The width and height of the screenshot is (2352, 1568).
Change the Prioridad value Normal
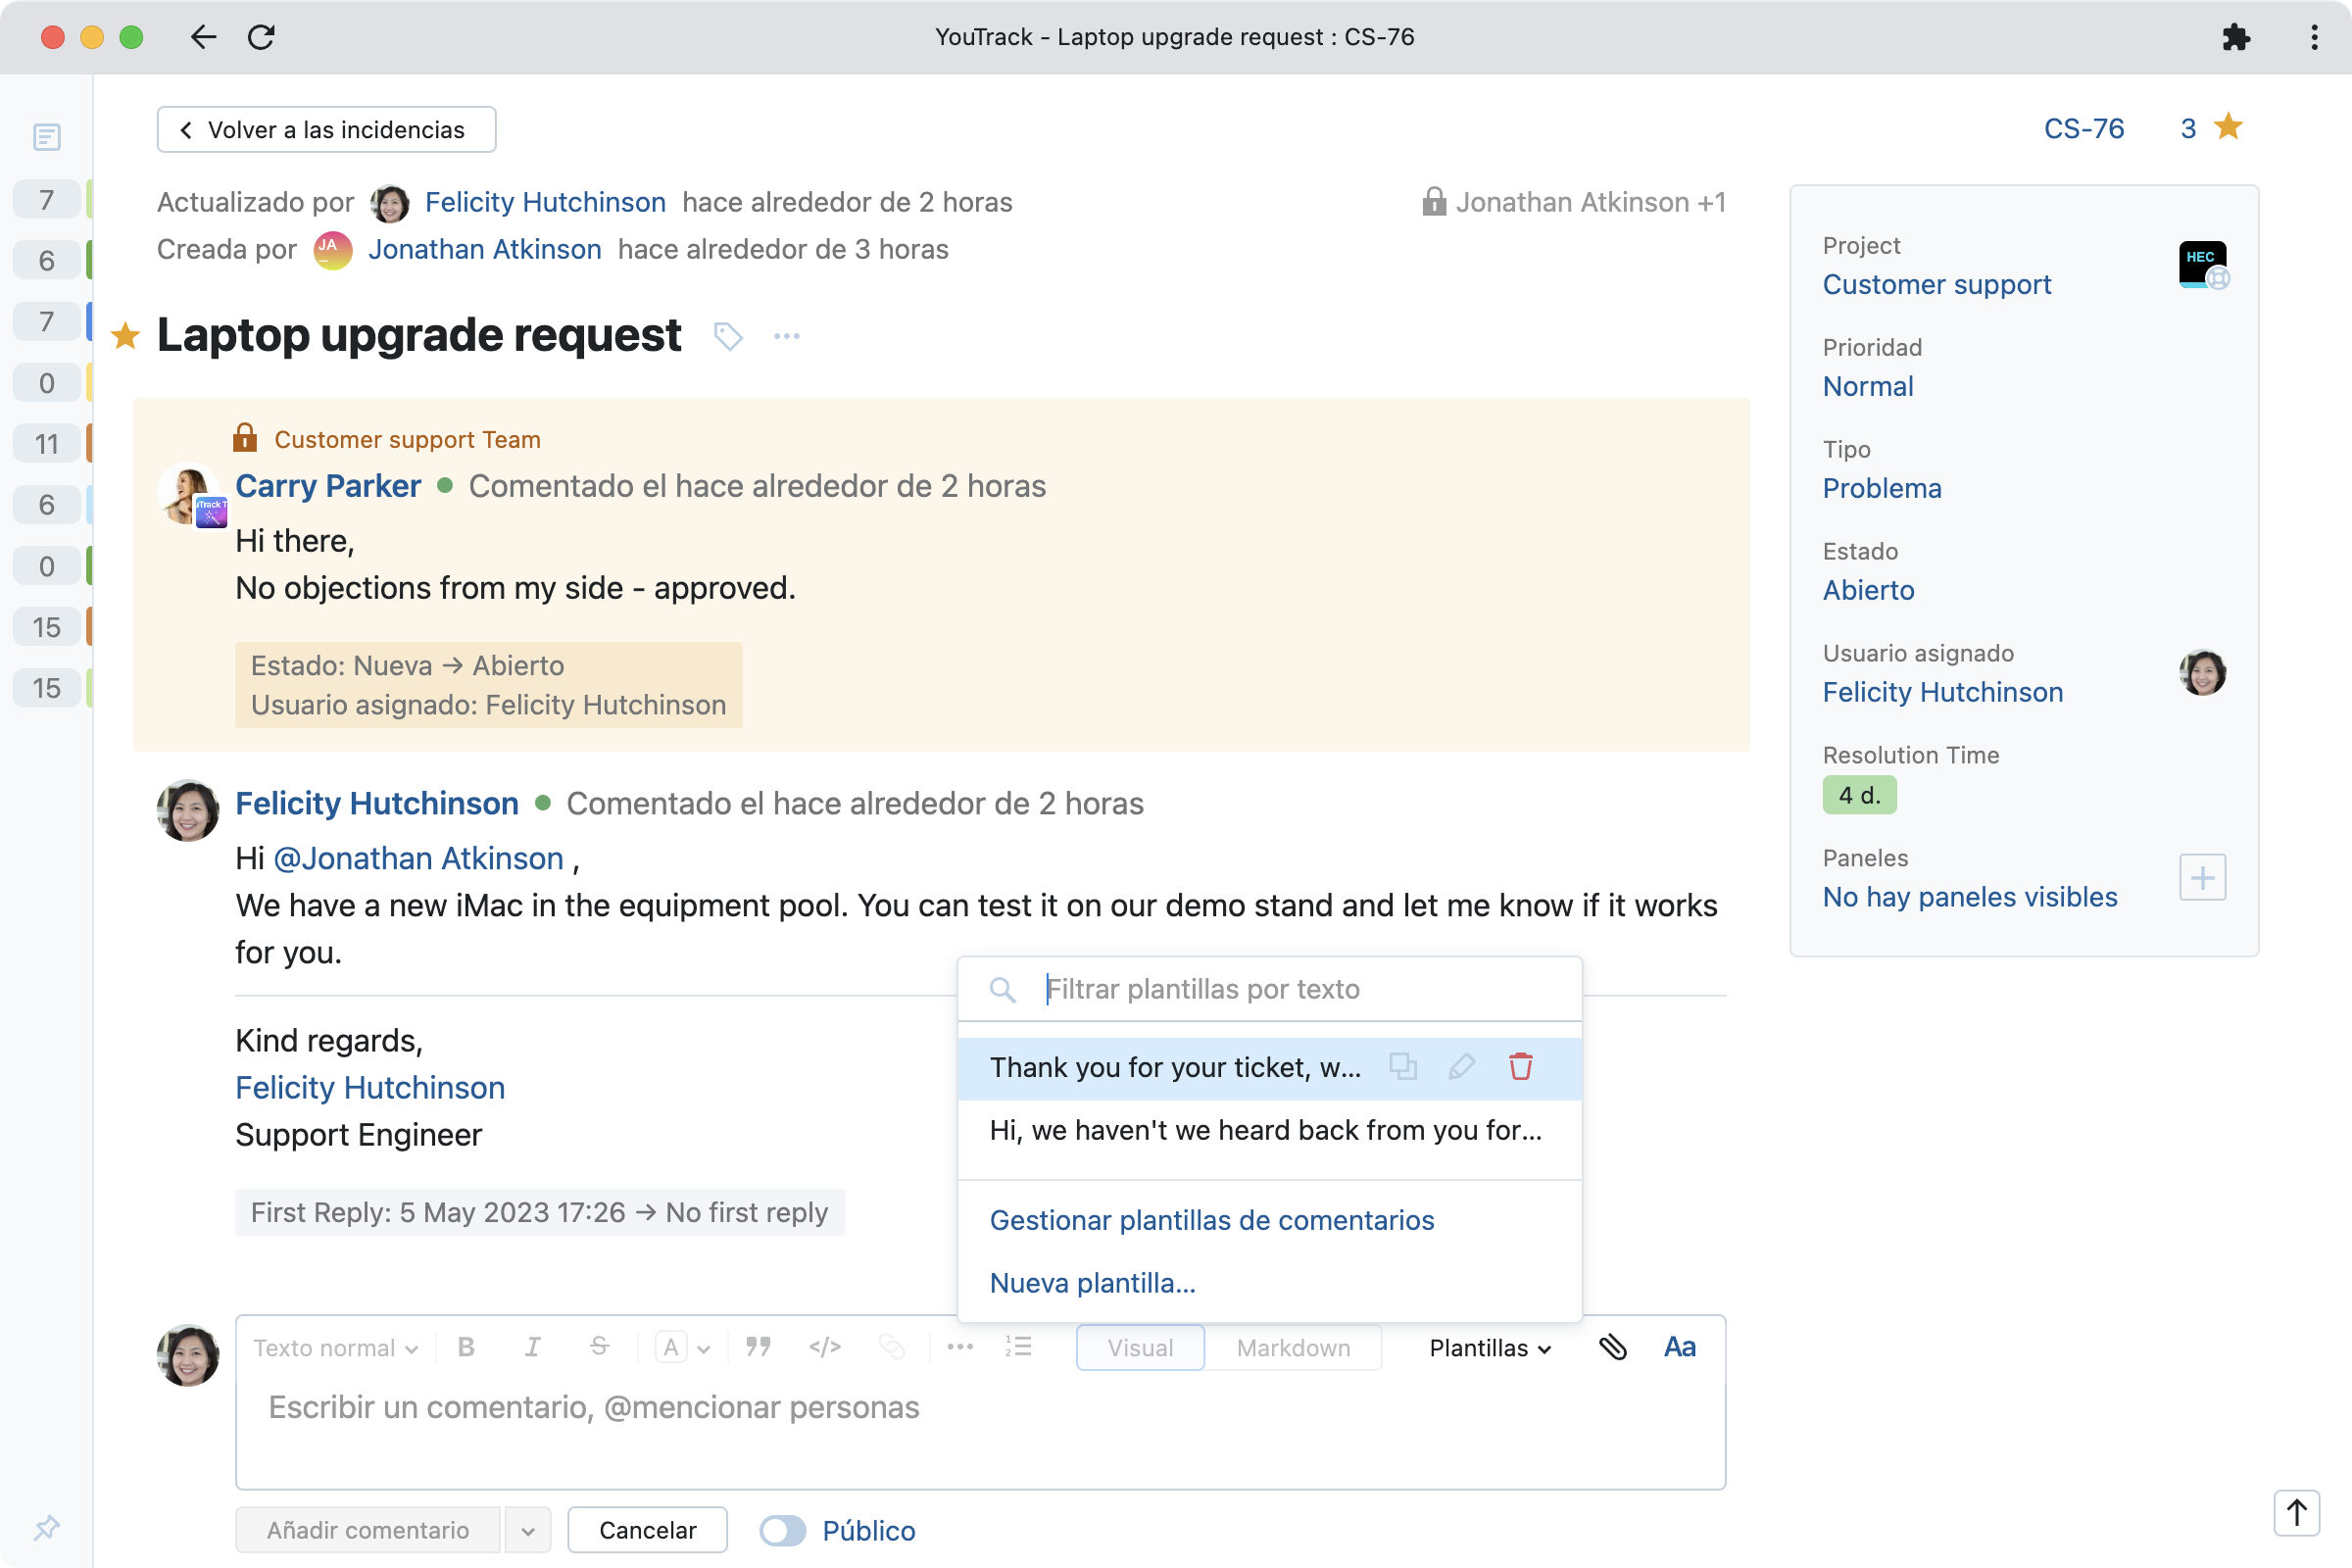(x=1867, y=386)
